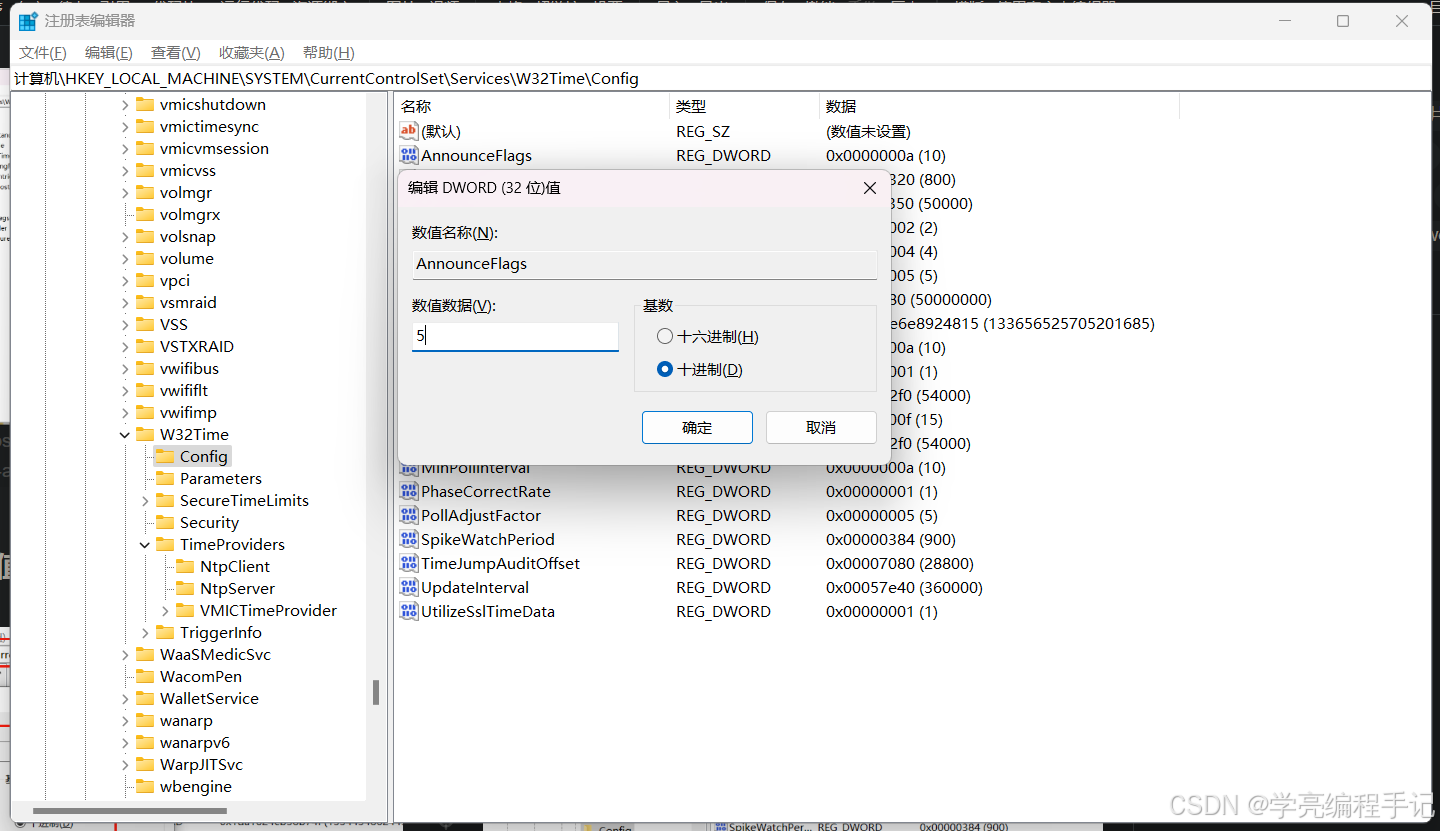
Task: Close the 编辑 DWORD dialog with X
Action: 870,188
